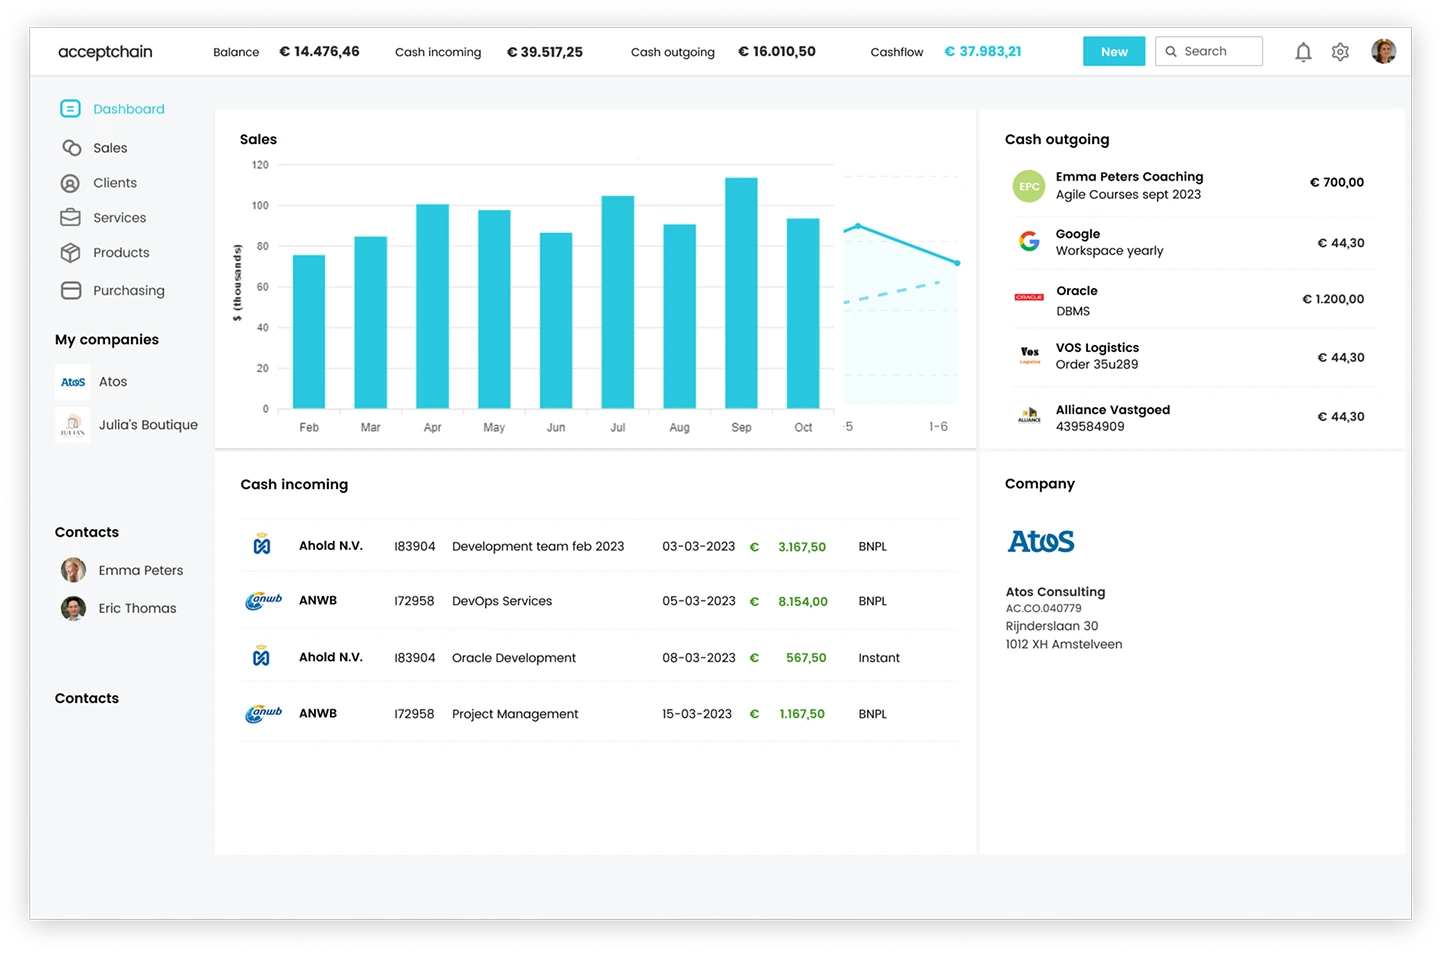Click the Services briefcase icon

70,218
